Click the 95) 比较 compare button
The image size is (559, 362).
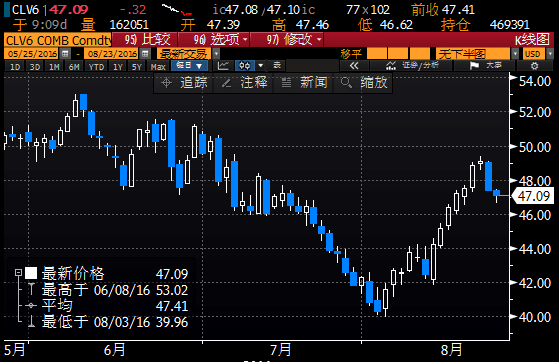tap(145, 40)
